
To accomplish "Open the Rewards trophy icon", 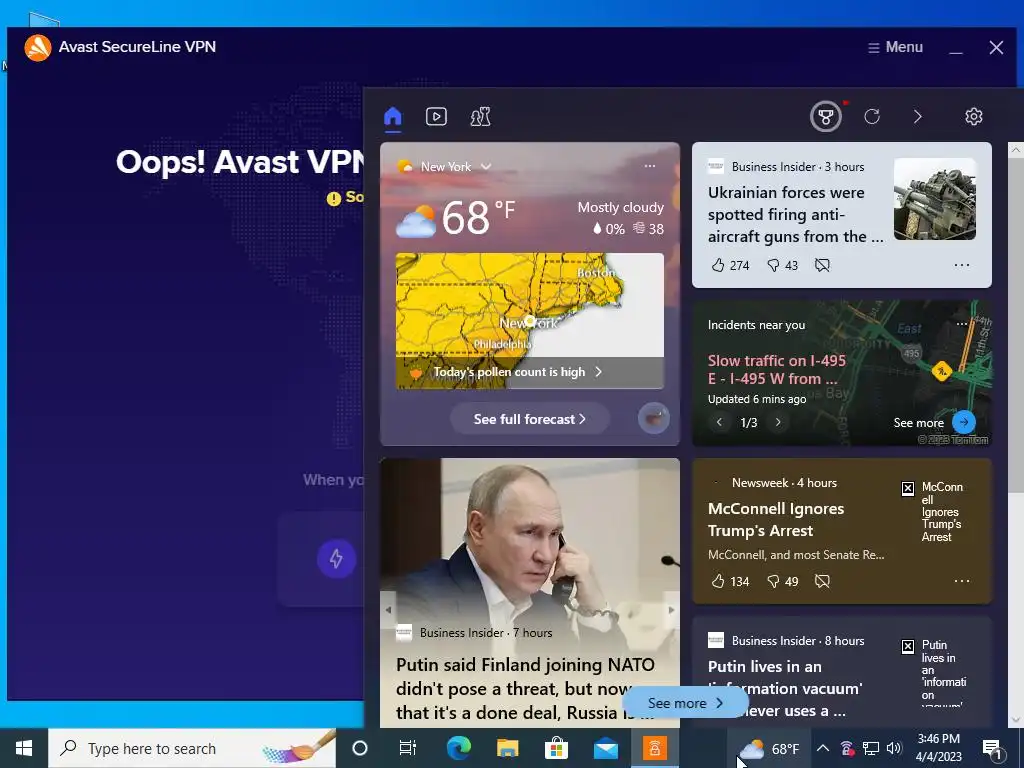I will pyautogui.click(x=825, y=117).
